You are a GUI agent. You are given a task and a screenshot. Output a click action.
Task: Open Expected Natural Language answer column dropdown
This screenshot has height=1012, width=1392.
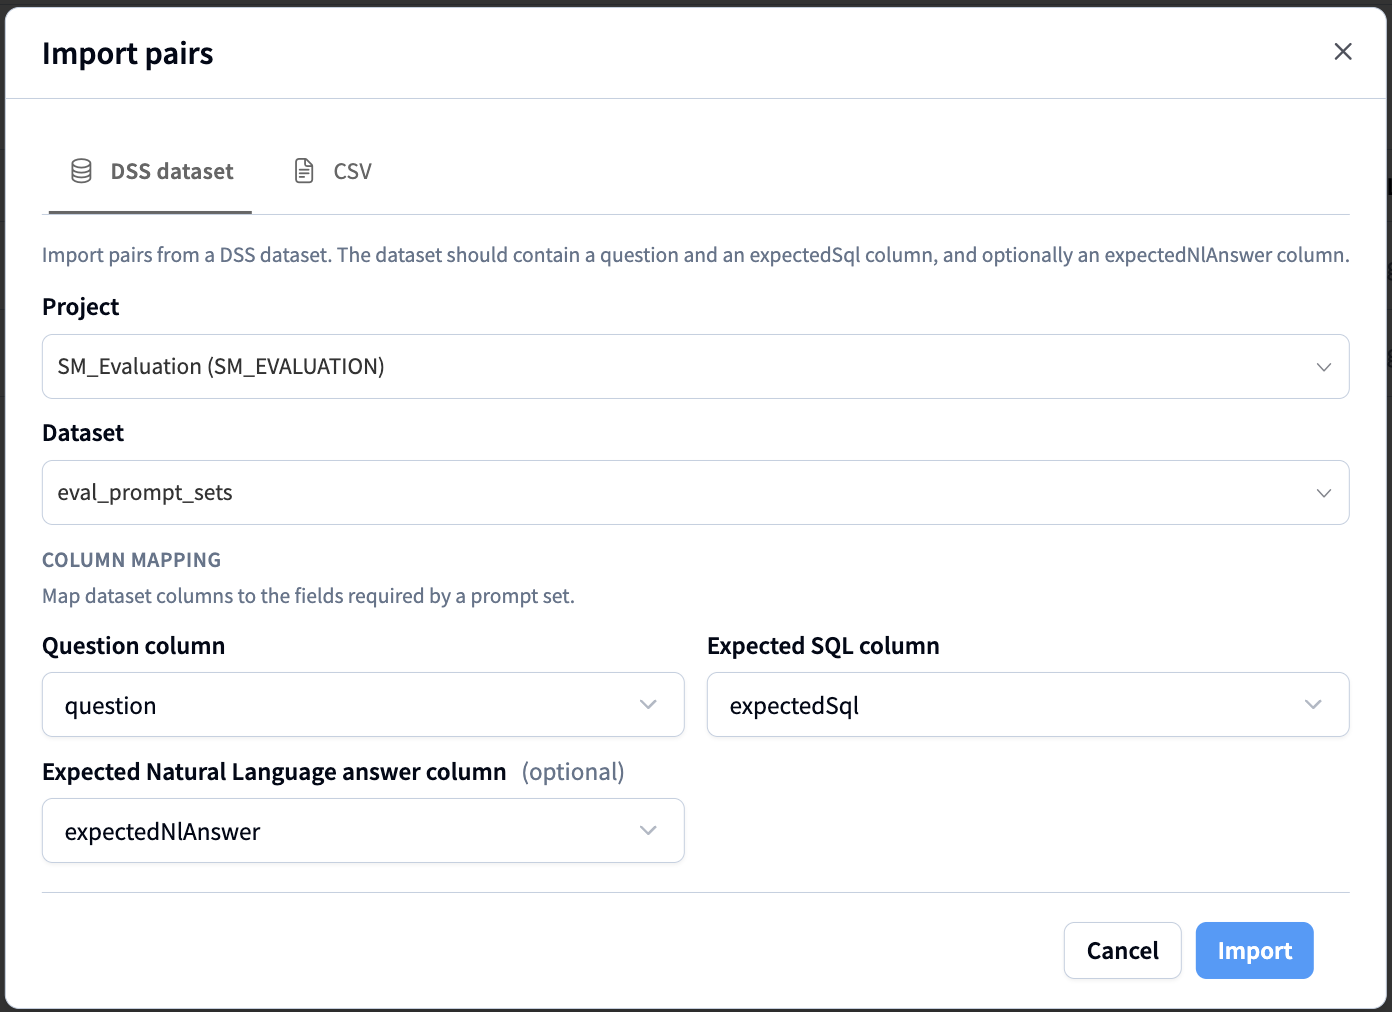[x=363, y=830]
